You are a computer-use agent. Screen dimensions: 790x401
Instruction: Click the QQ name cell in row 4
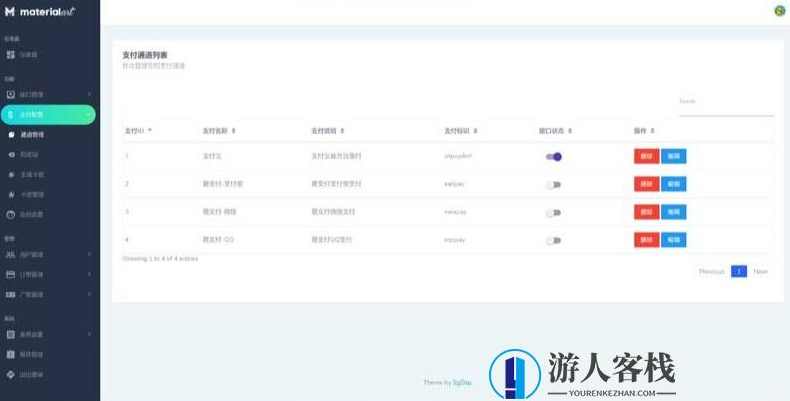pyautogui.click(x=218, y=240)
